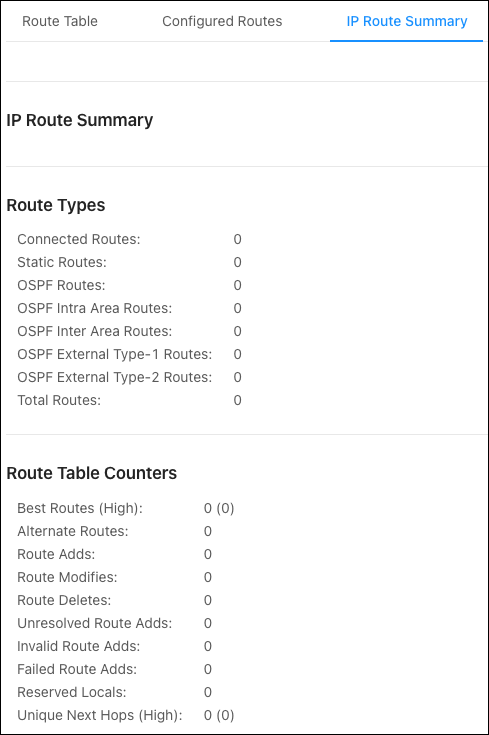
Task: Switch to the Route Table tab
Action: coord(60,21)
